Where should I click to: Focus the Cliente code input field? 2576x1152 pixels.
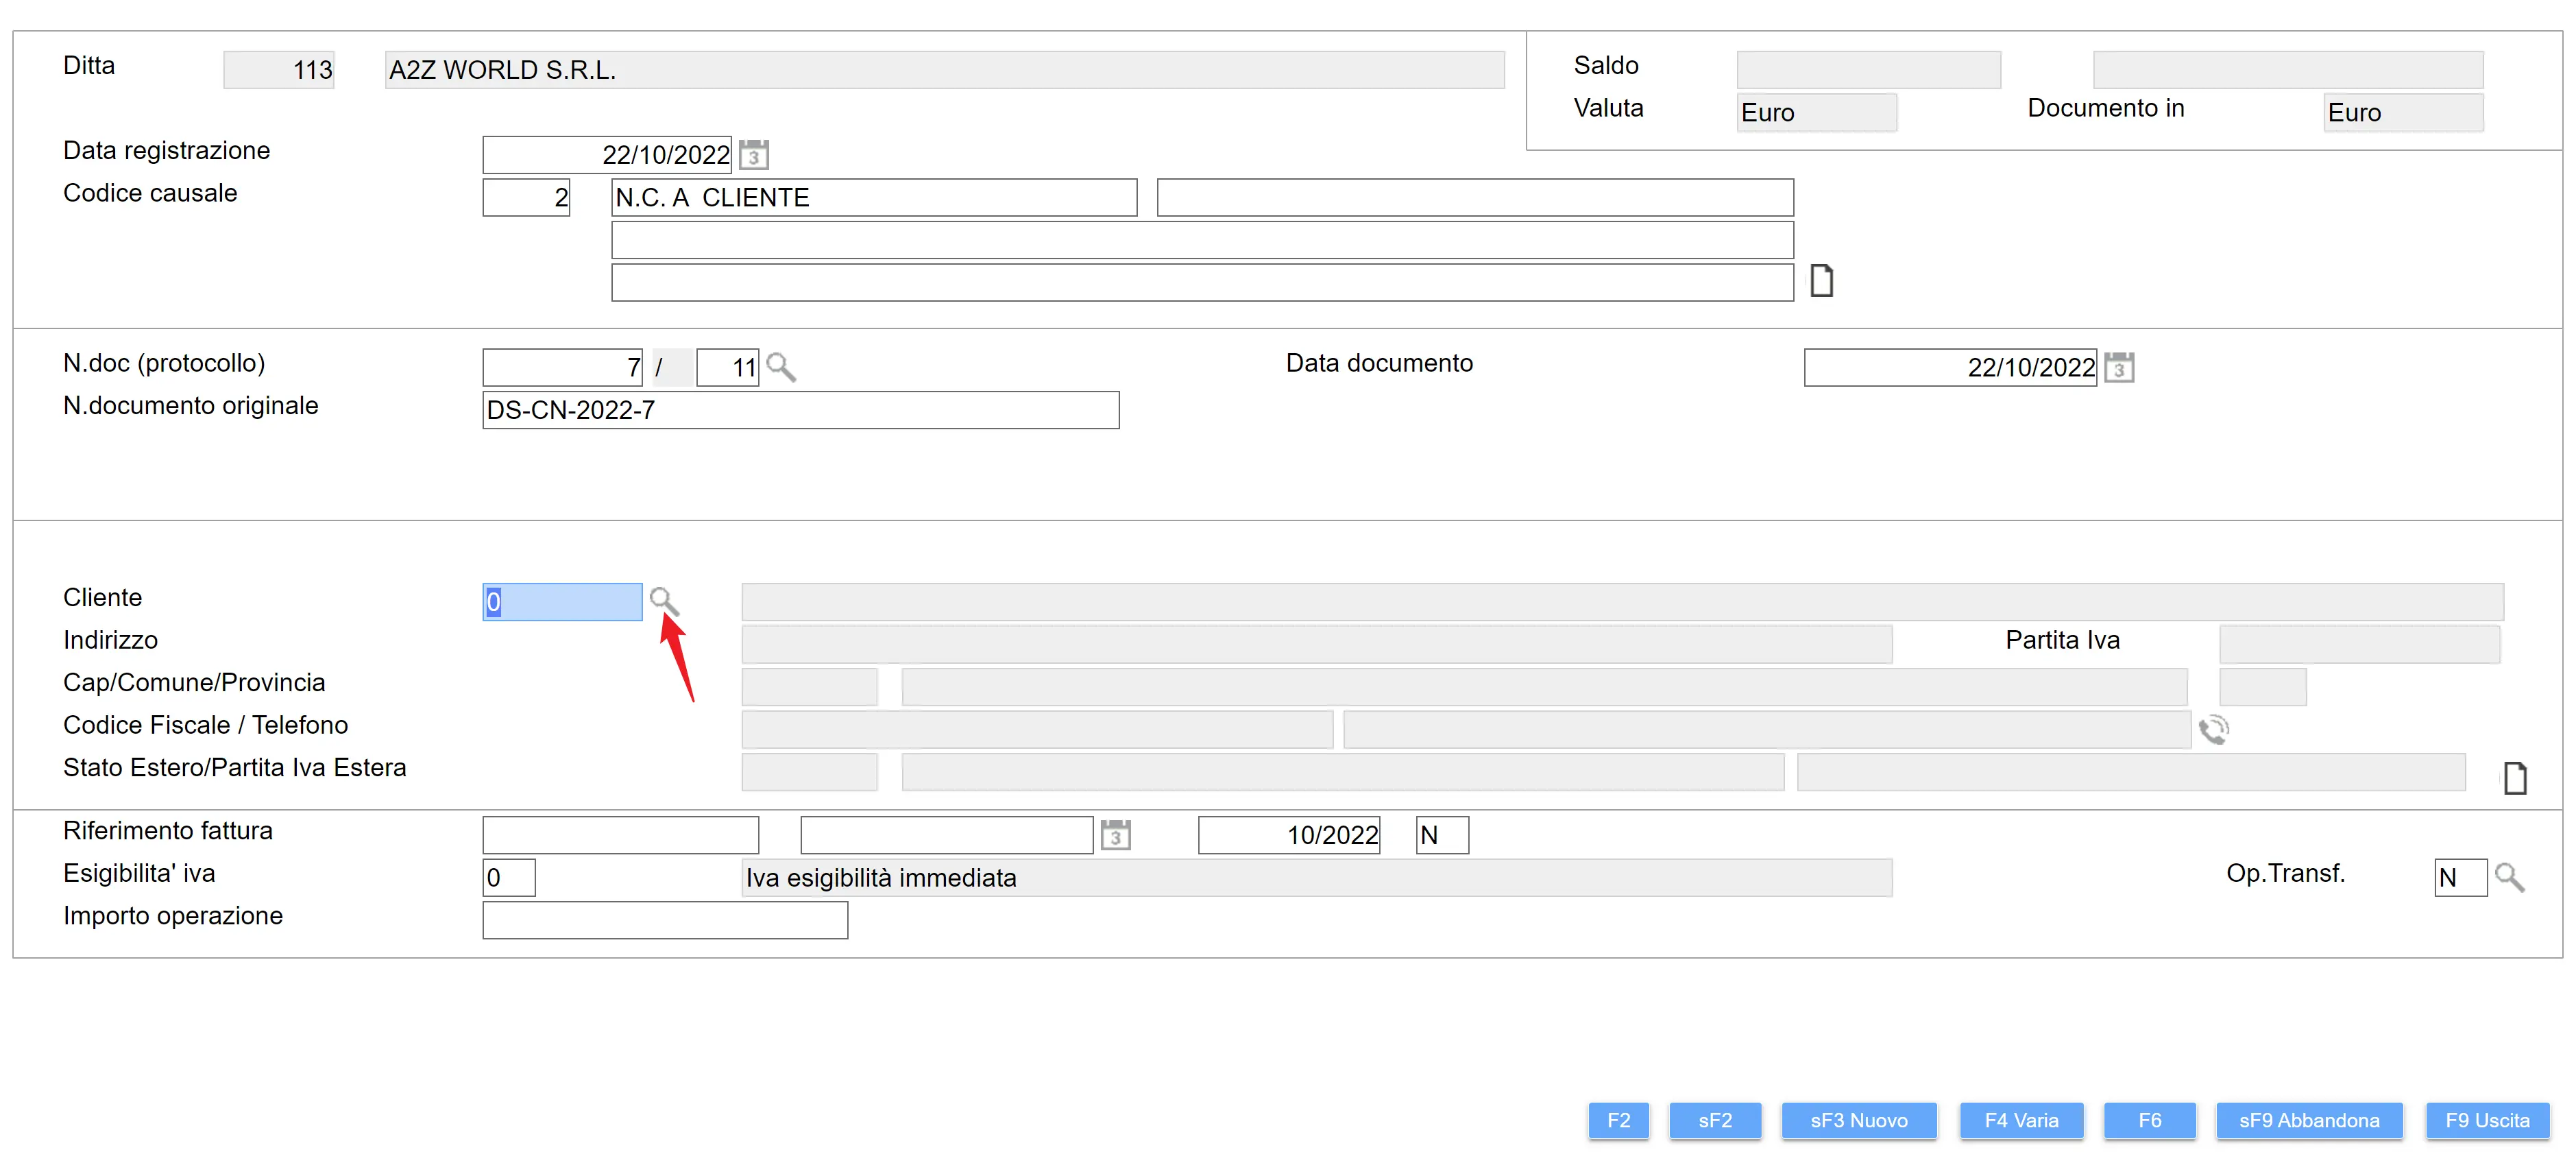pyautogui.click(x=562, y=602)
